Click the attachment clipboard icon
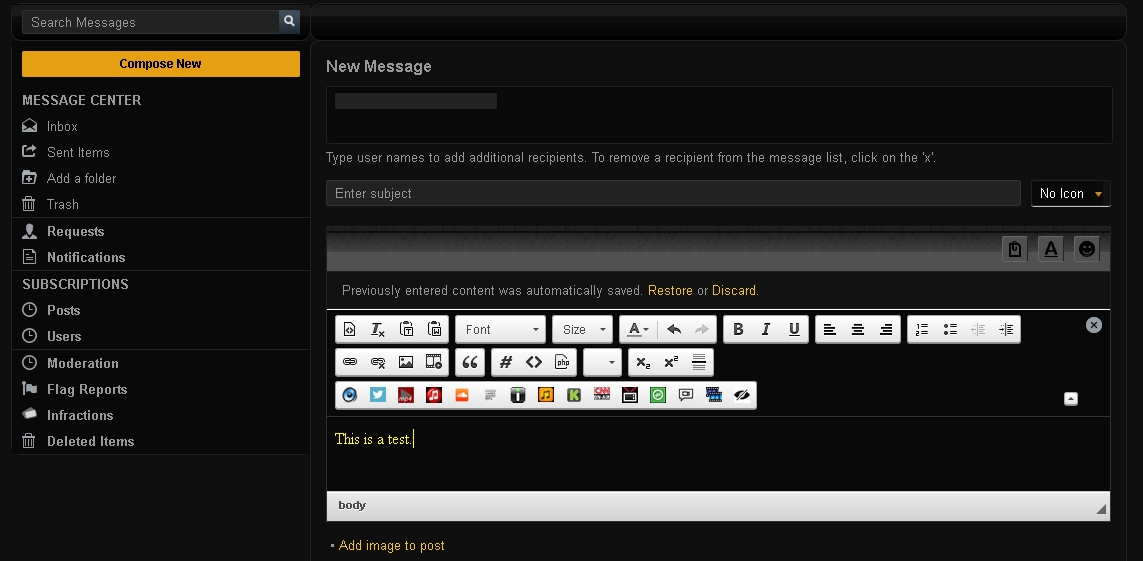1143x561 pixels. point(1015,249)
